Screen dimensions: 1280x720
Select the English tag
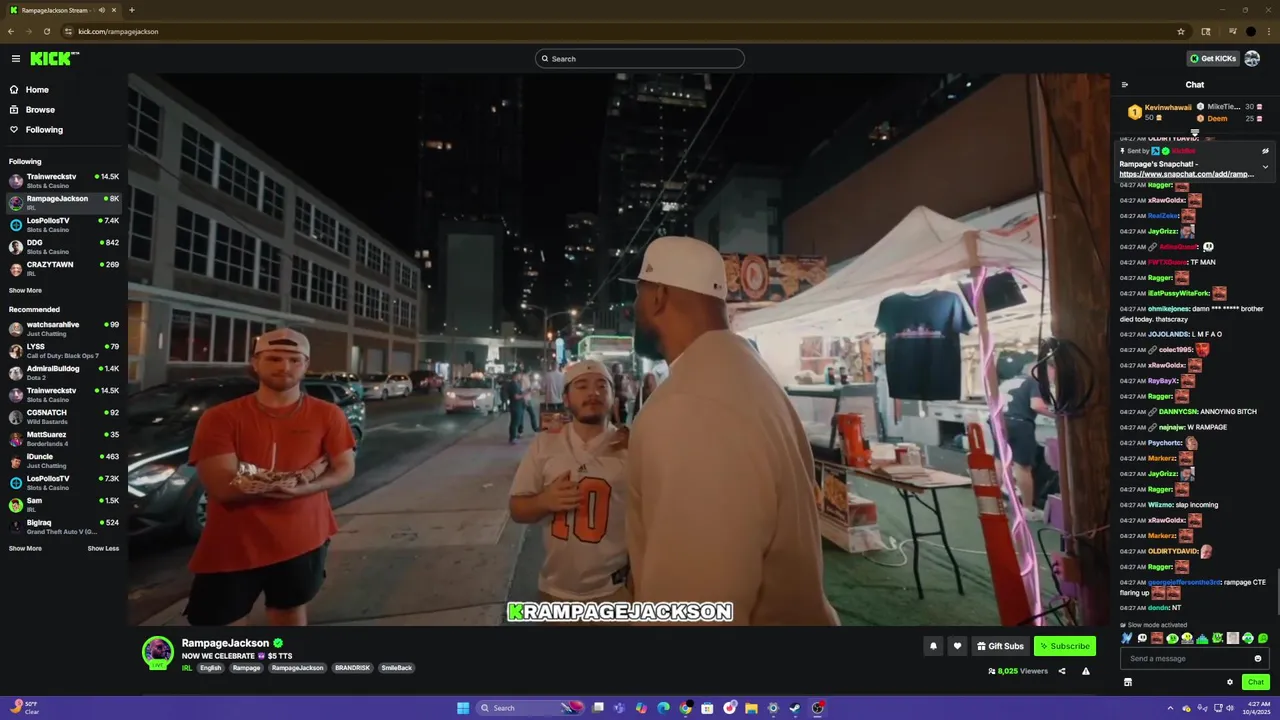pyautogui.click(x=211, y=668)
